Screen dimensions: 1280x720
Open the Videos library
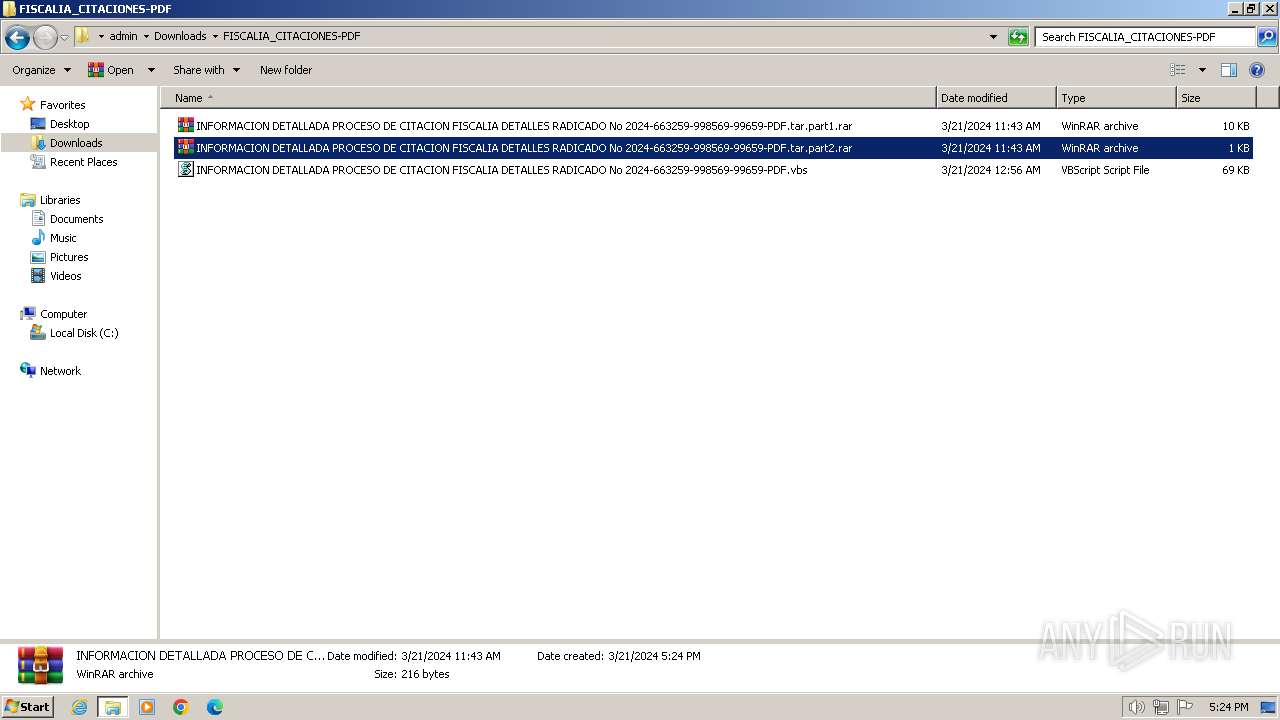66,276
